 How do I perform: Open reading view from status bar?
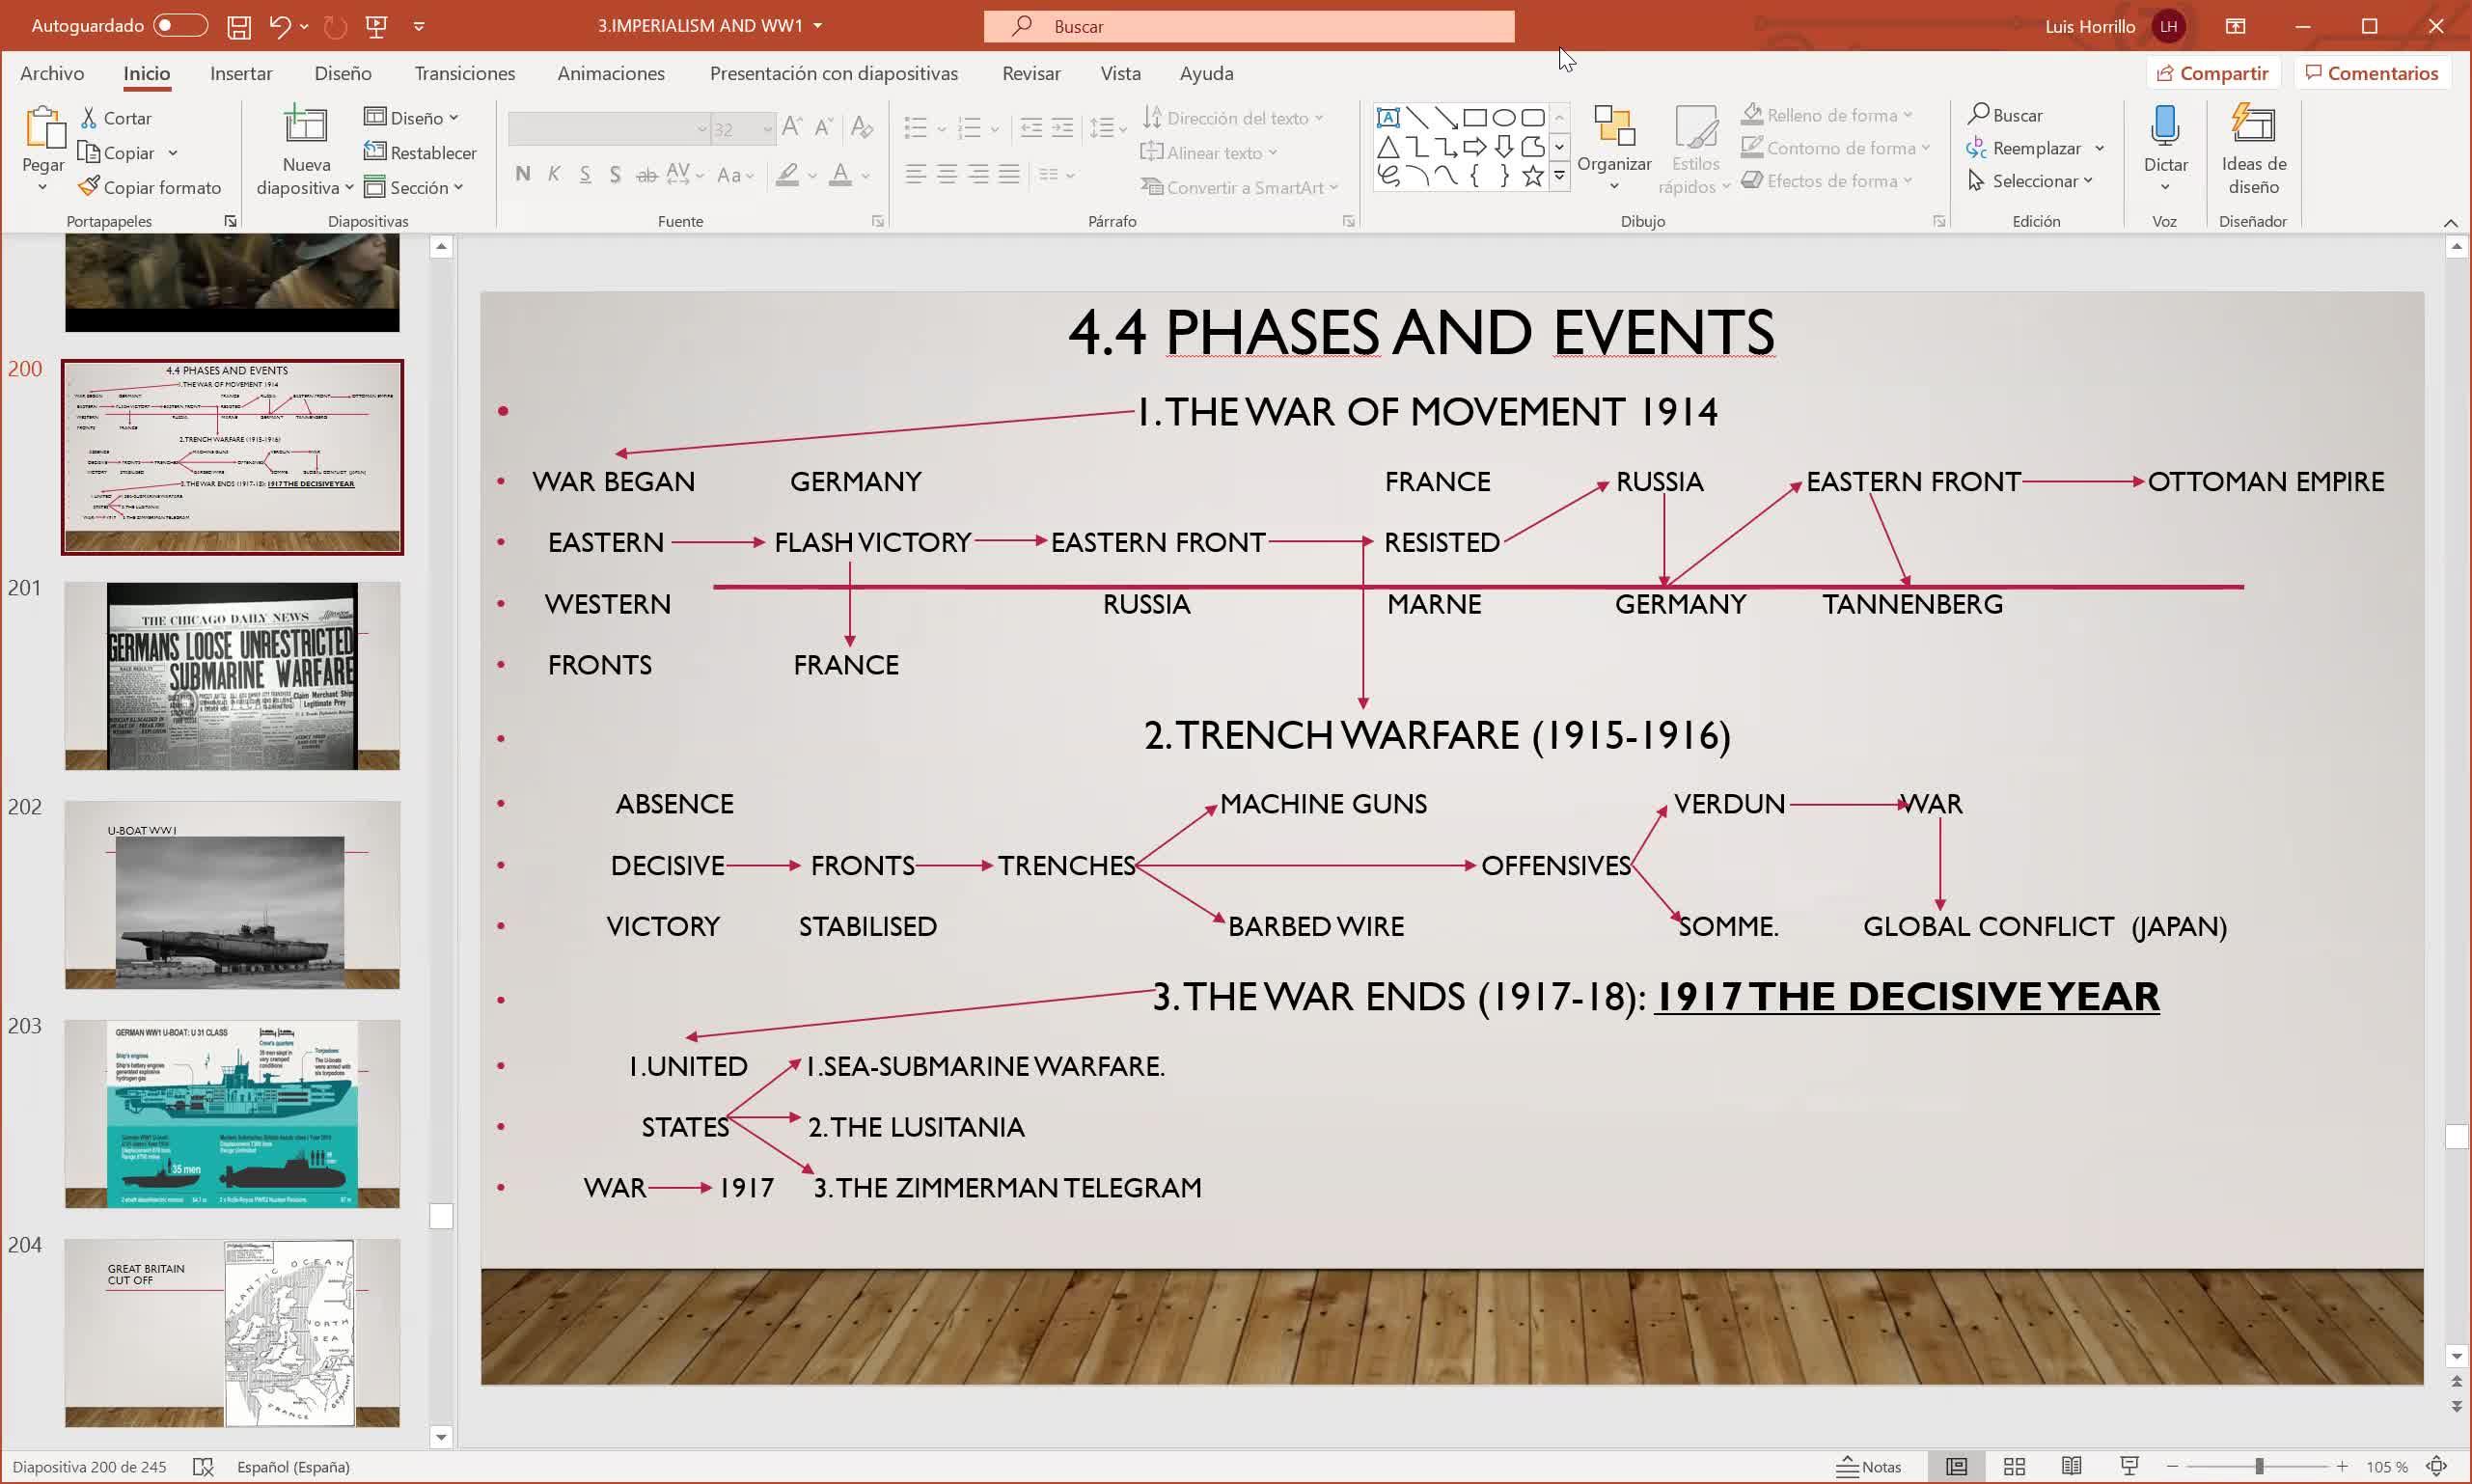[x=2071, y=1467]
